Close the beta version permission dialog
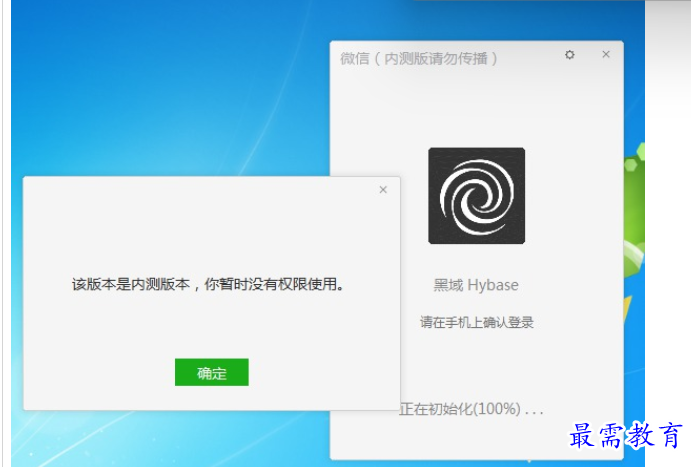The width and height of the screenshot is (691, 467). (x=383, y=190)
